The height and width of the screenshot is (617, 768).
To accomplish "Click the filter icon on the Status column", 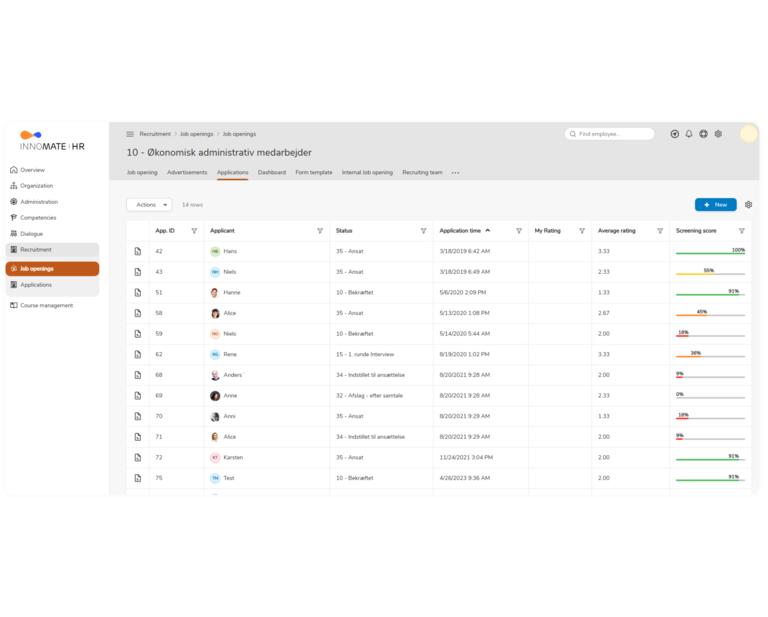I will pos(423,231).
